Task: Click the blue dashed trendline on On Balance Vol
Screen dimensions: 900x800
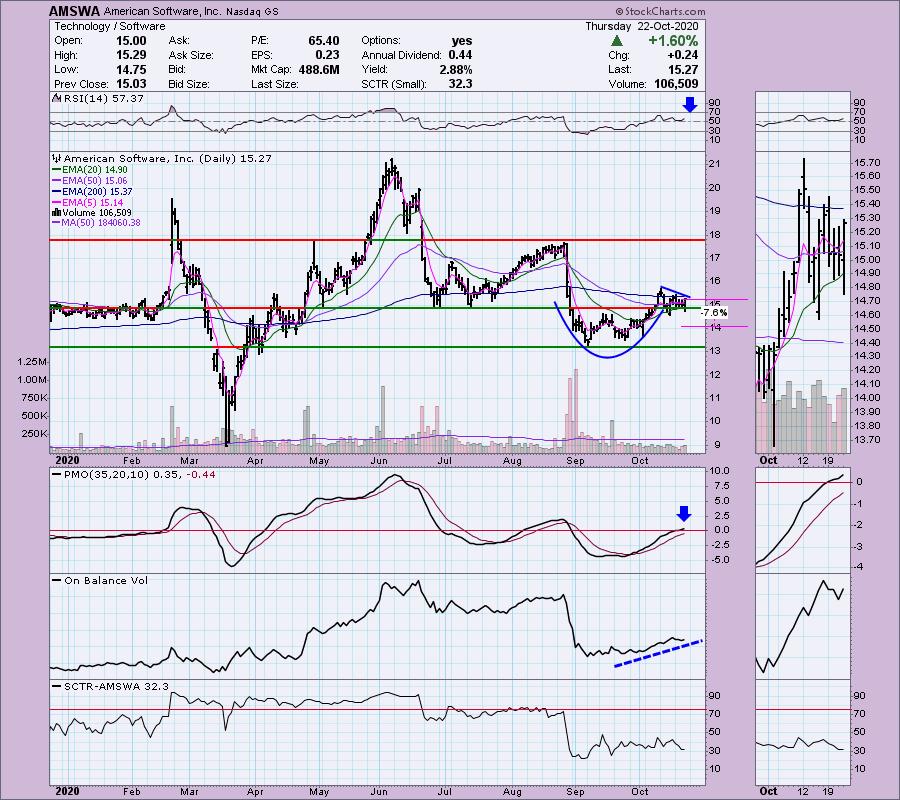Action: click(x=657, y=653)
